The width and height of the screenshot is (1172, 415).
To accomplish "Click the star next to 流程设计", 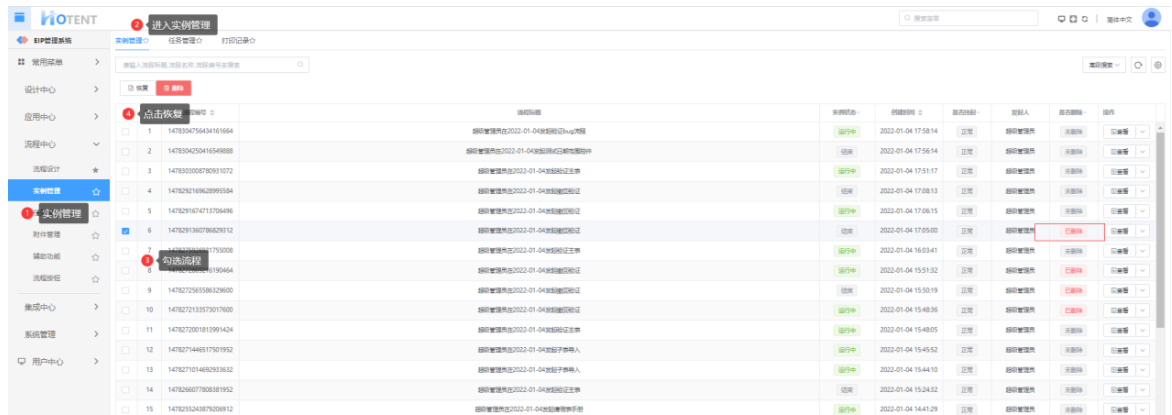I will tap(96, 170).
